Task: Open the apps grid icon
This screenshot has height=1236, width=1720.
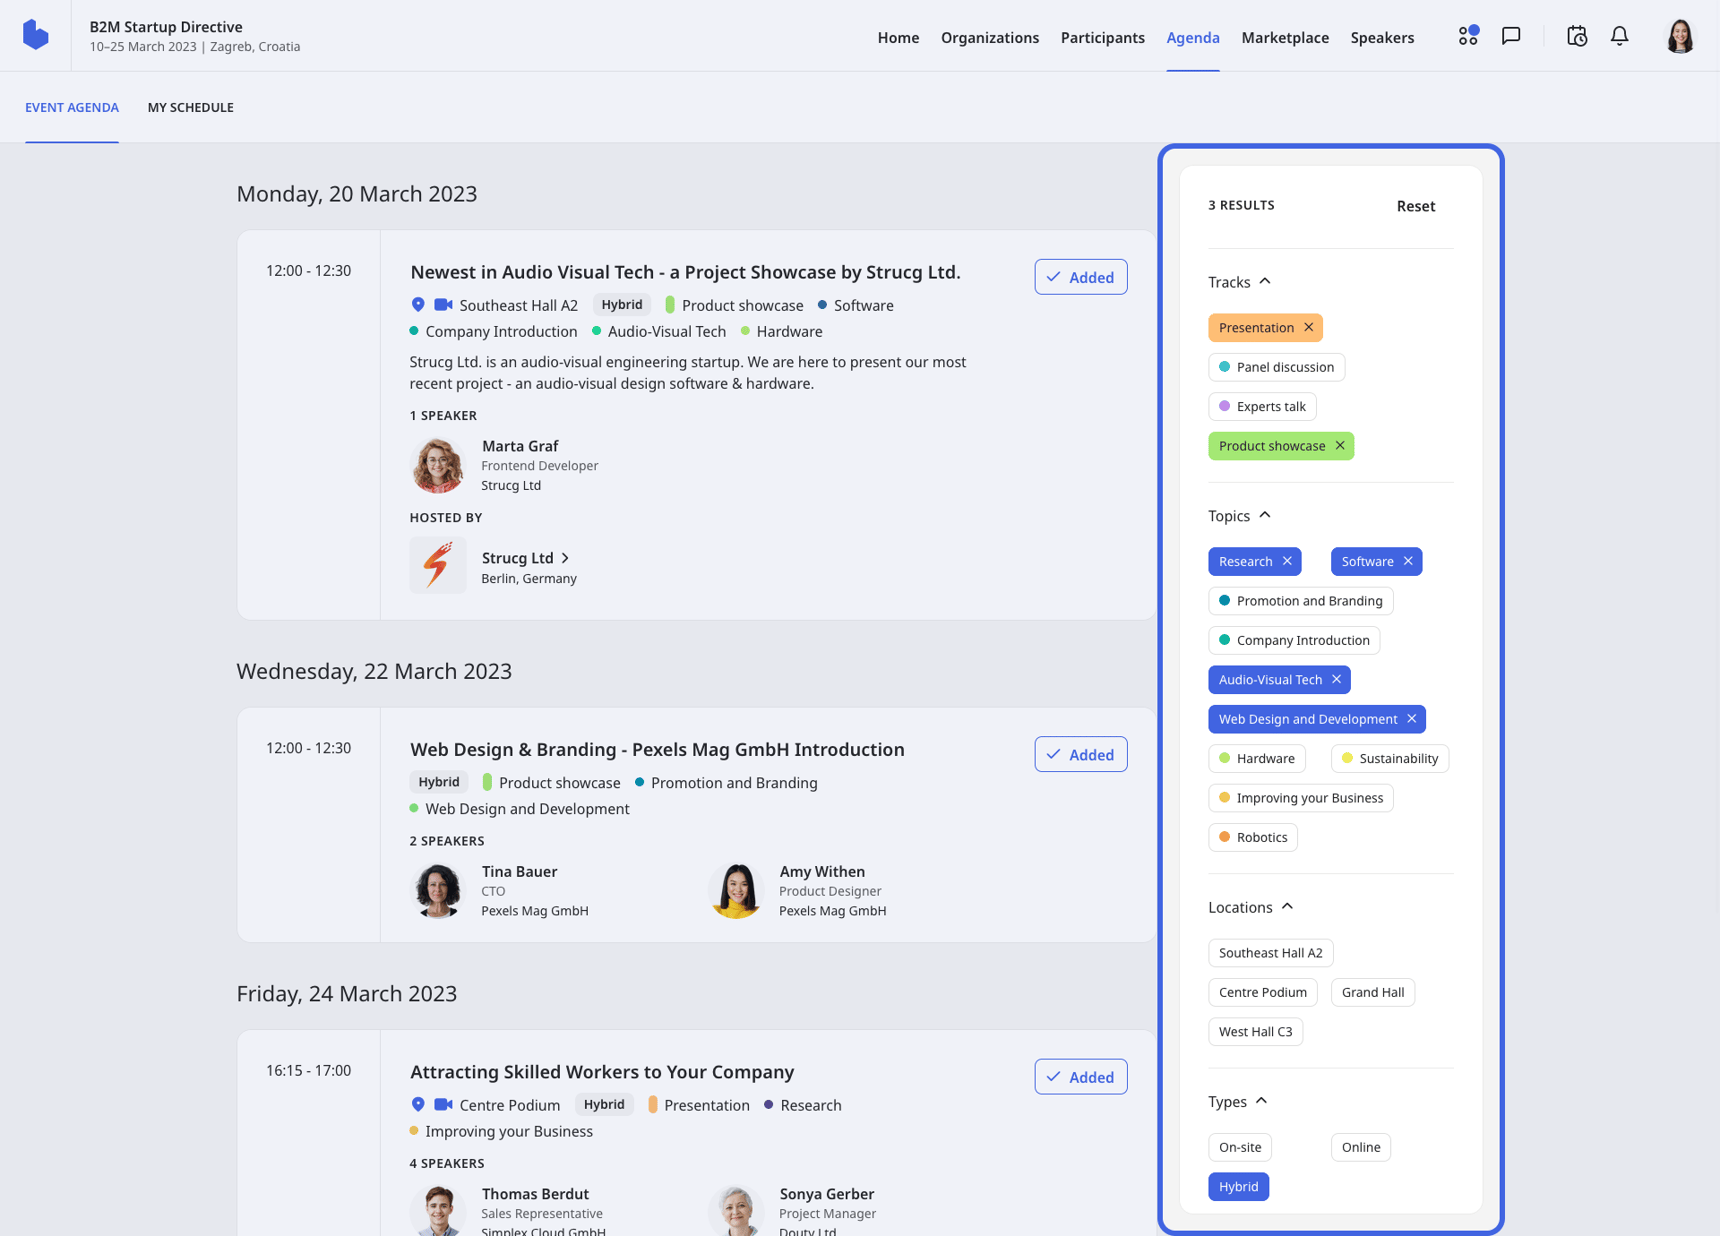Action: click(x=1467, y=36)
